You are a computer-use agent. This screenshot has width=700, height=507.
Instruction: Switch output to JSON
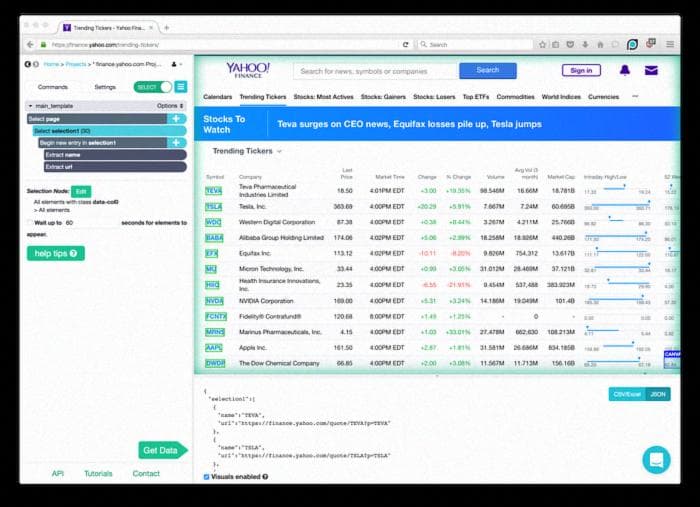(658, 394)
